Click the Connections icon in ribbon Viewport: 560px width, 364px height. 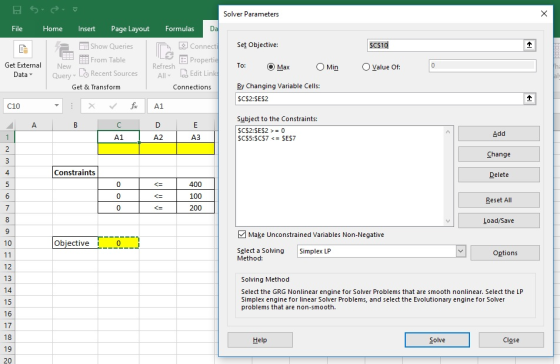(183, 46)
